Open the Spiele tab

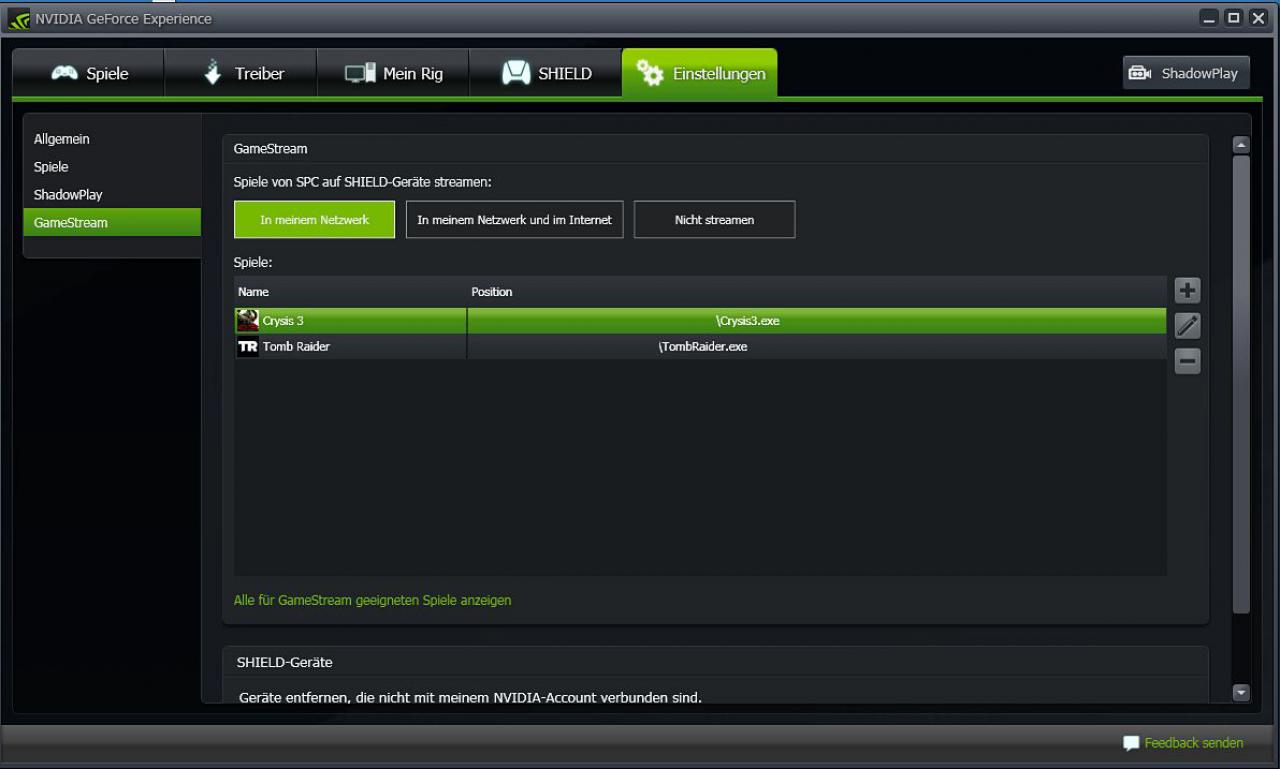pos(89,73)
